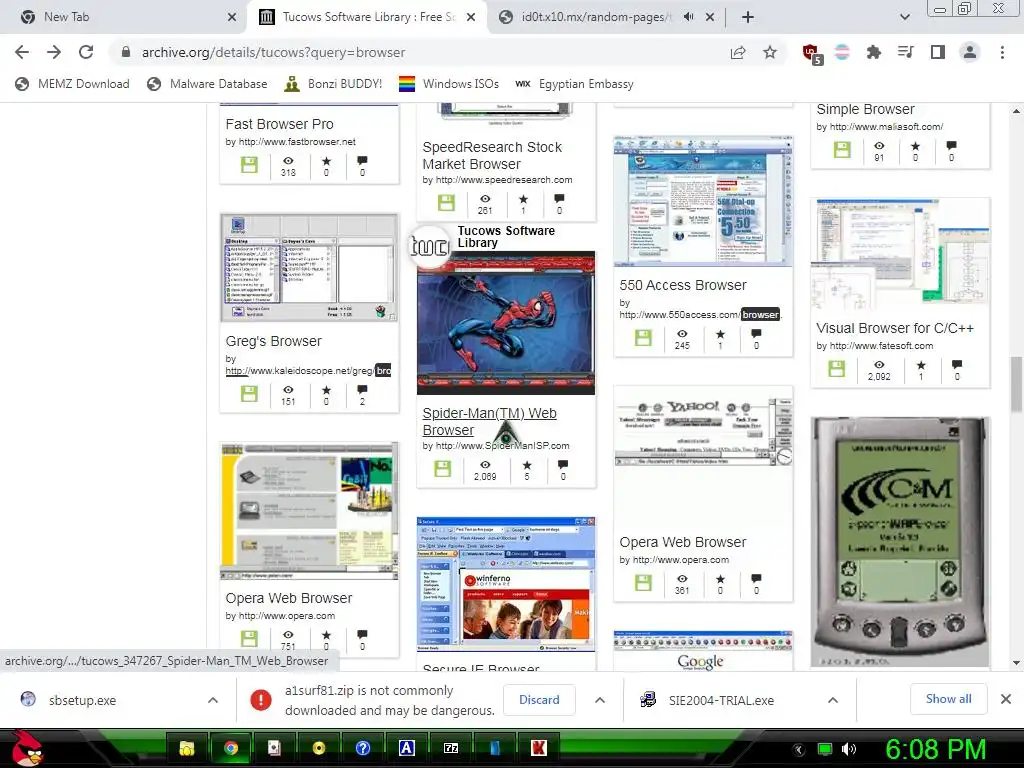Image resolution: width=1024 pixels, height=768 pixels.
Task: Open Chrome from the taskbar
Action: (230, 748)
